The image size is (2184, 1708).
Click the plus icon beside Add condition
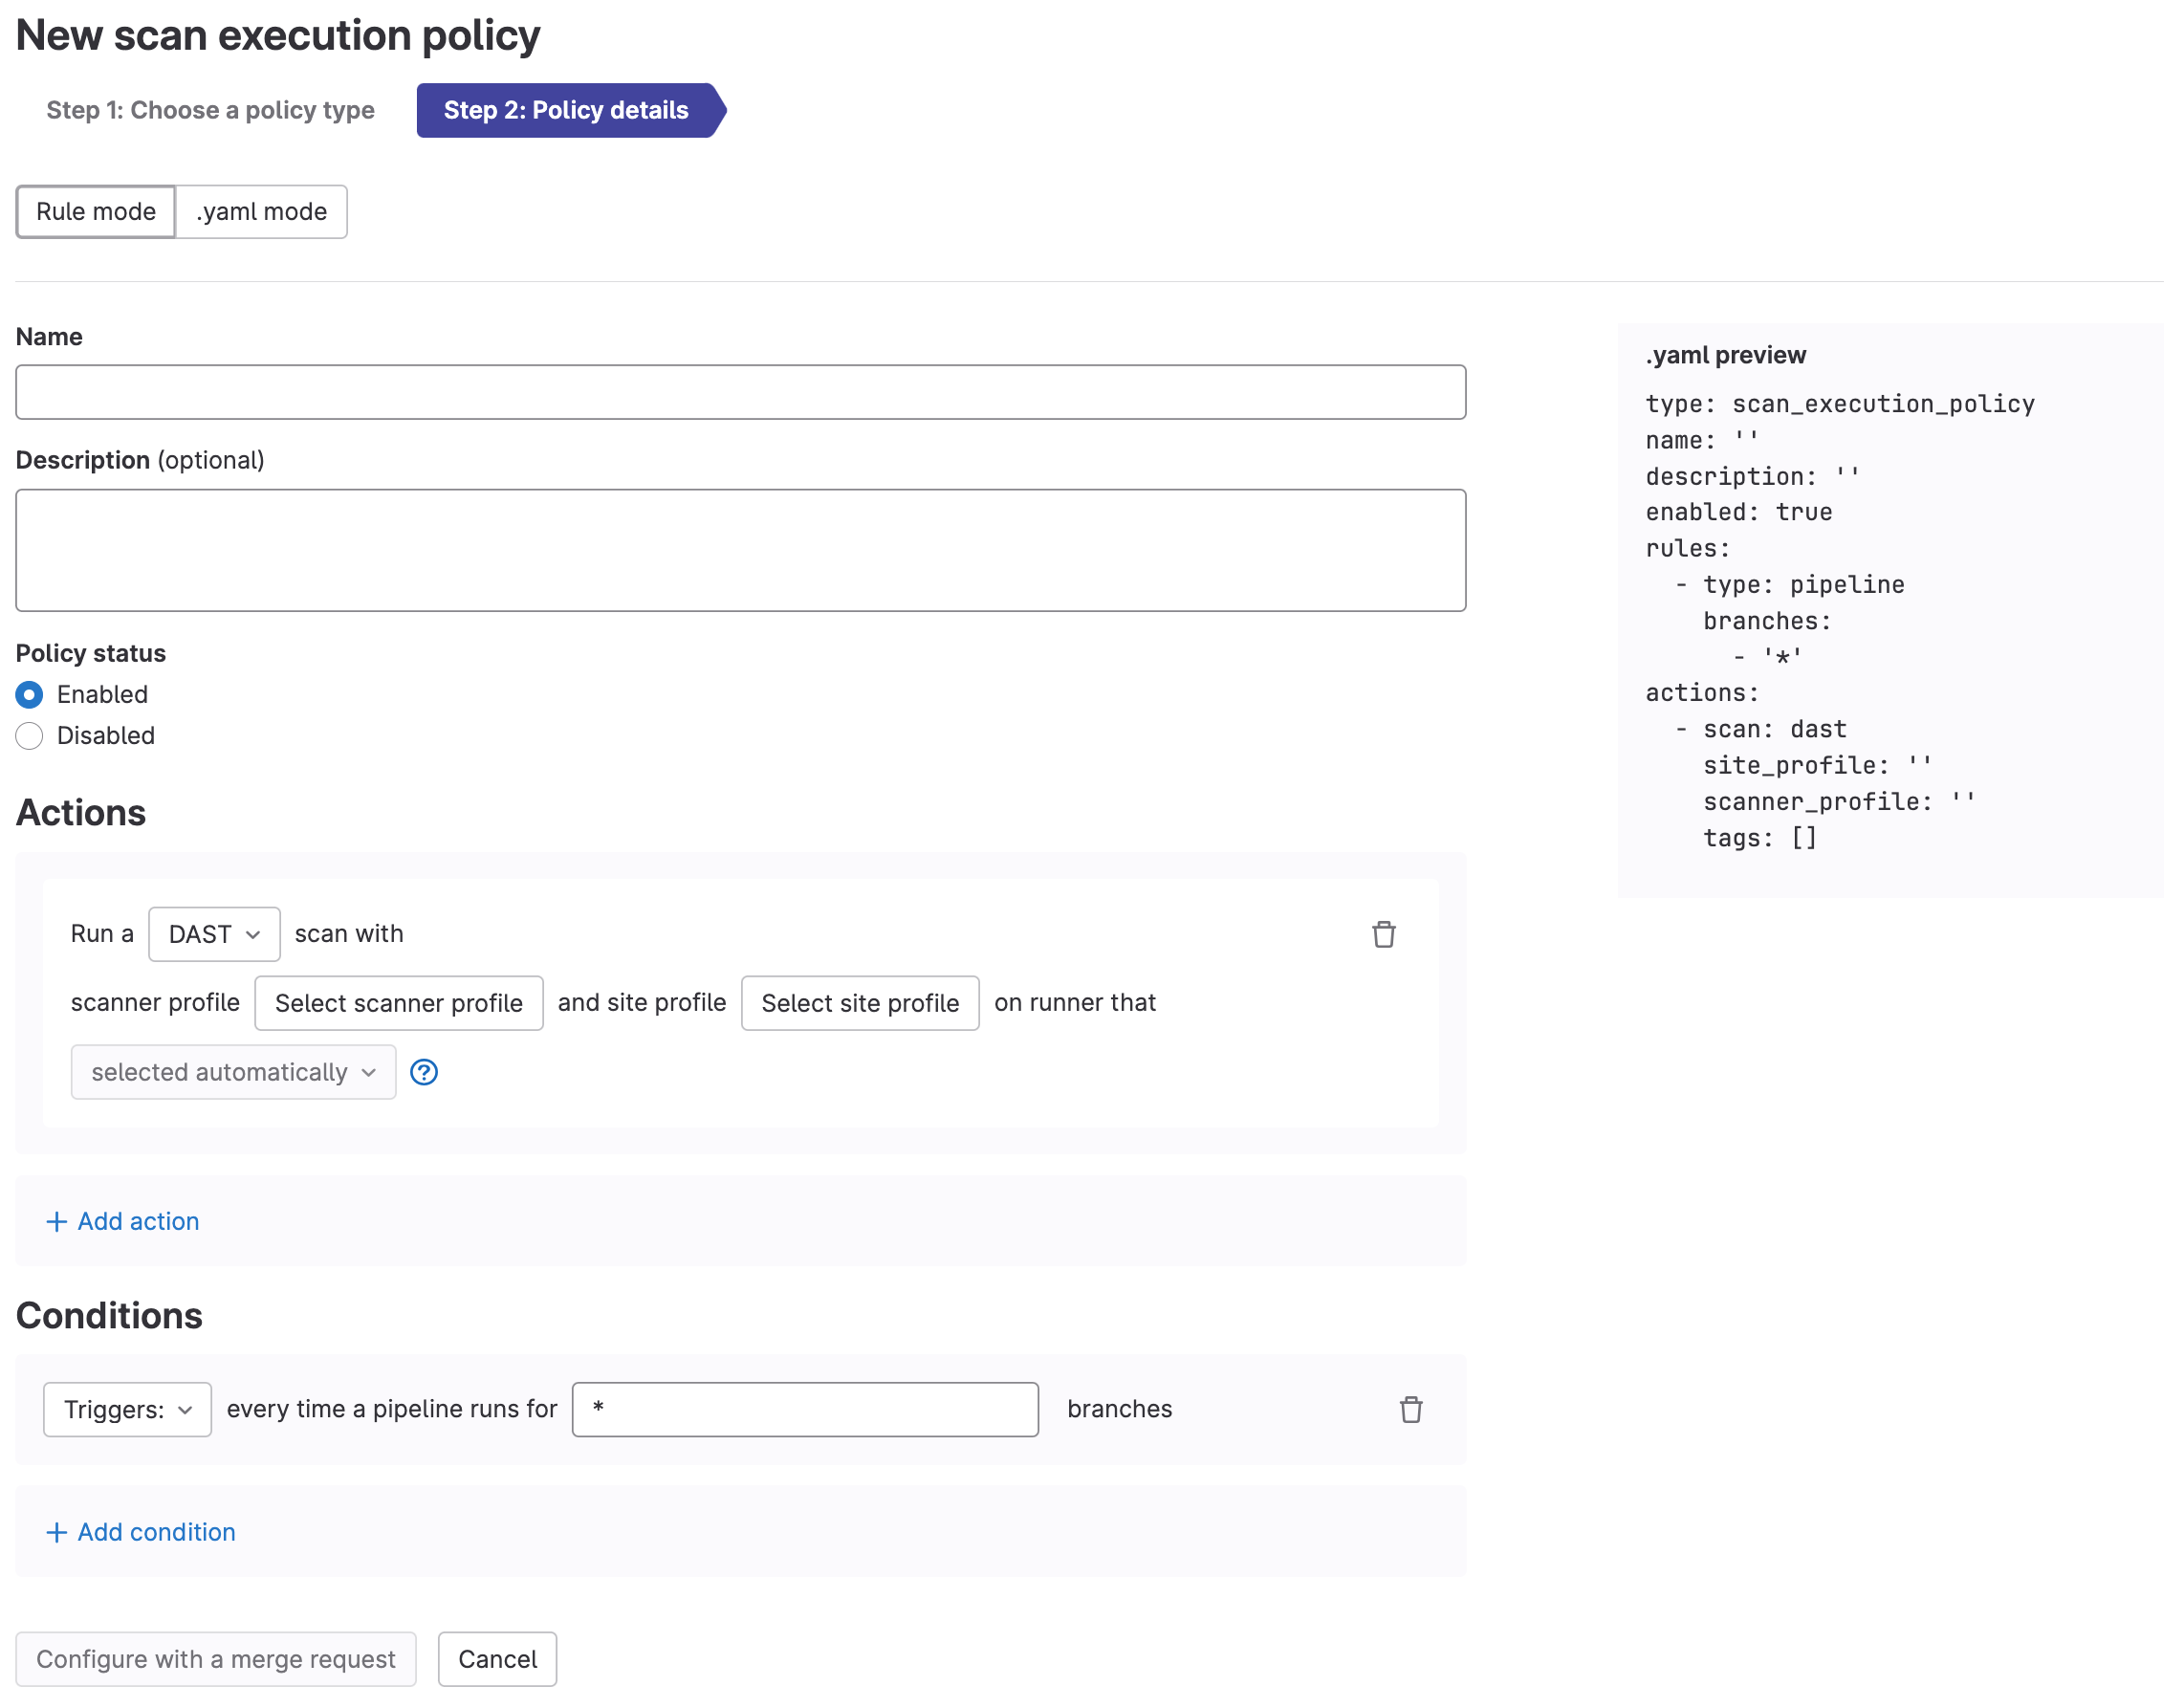click(57, 1532)
